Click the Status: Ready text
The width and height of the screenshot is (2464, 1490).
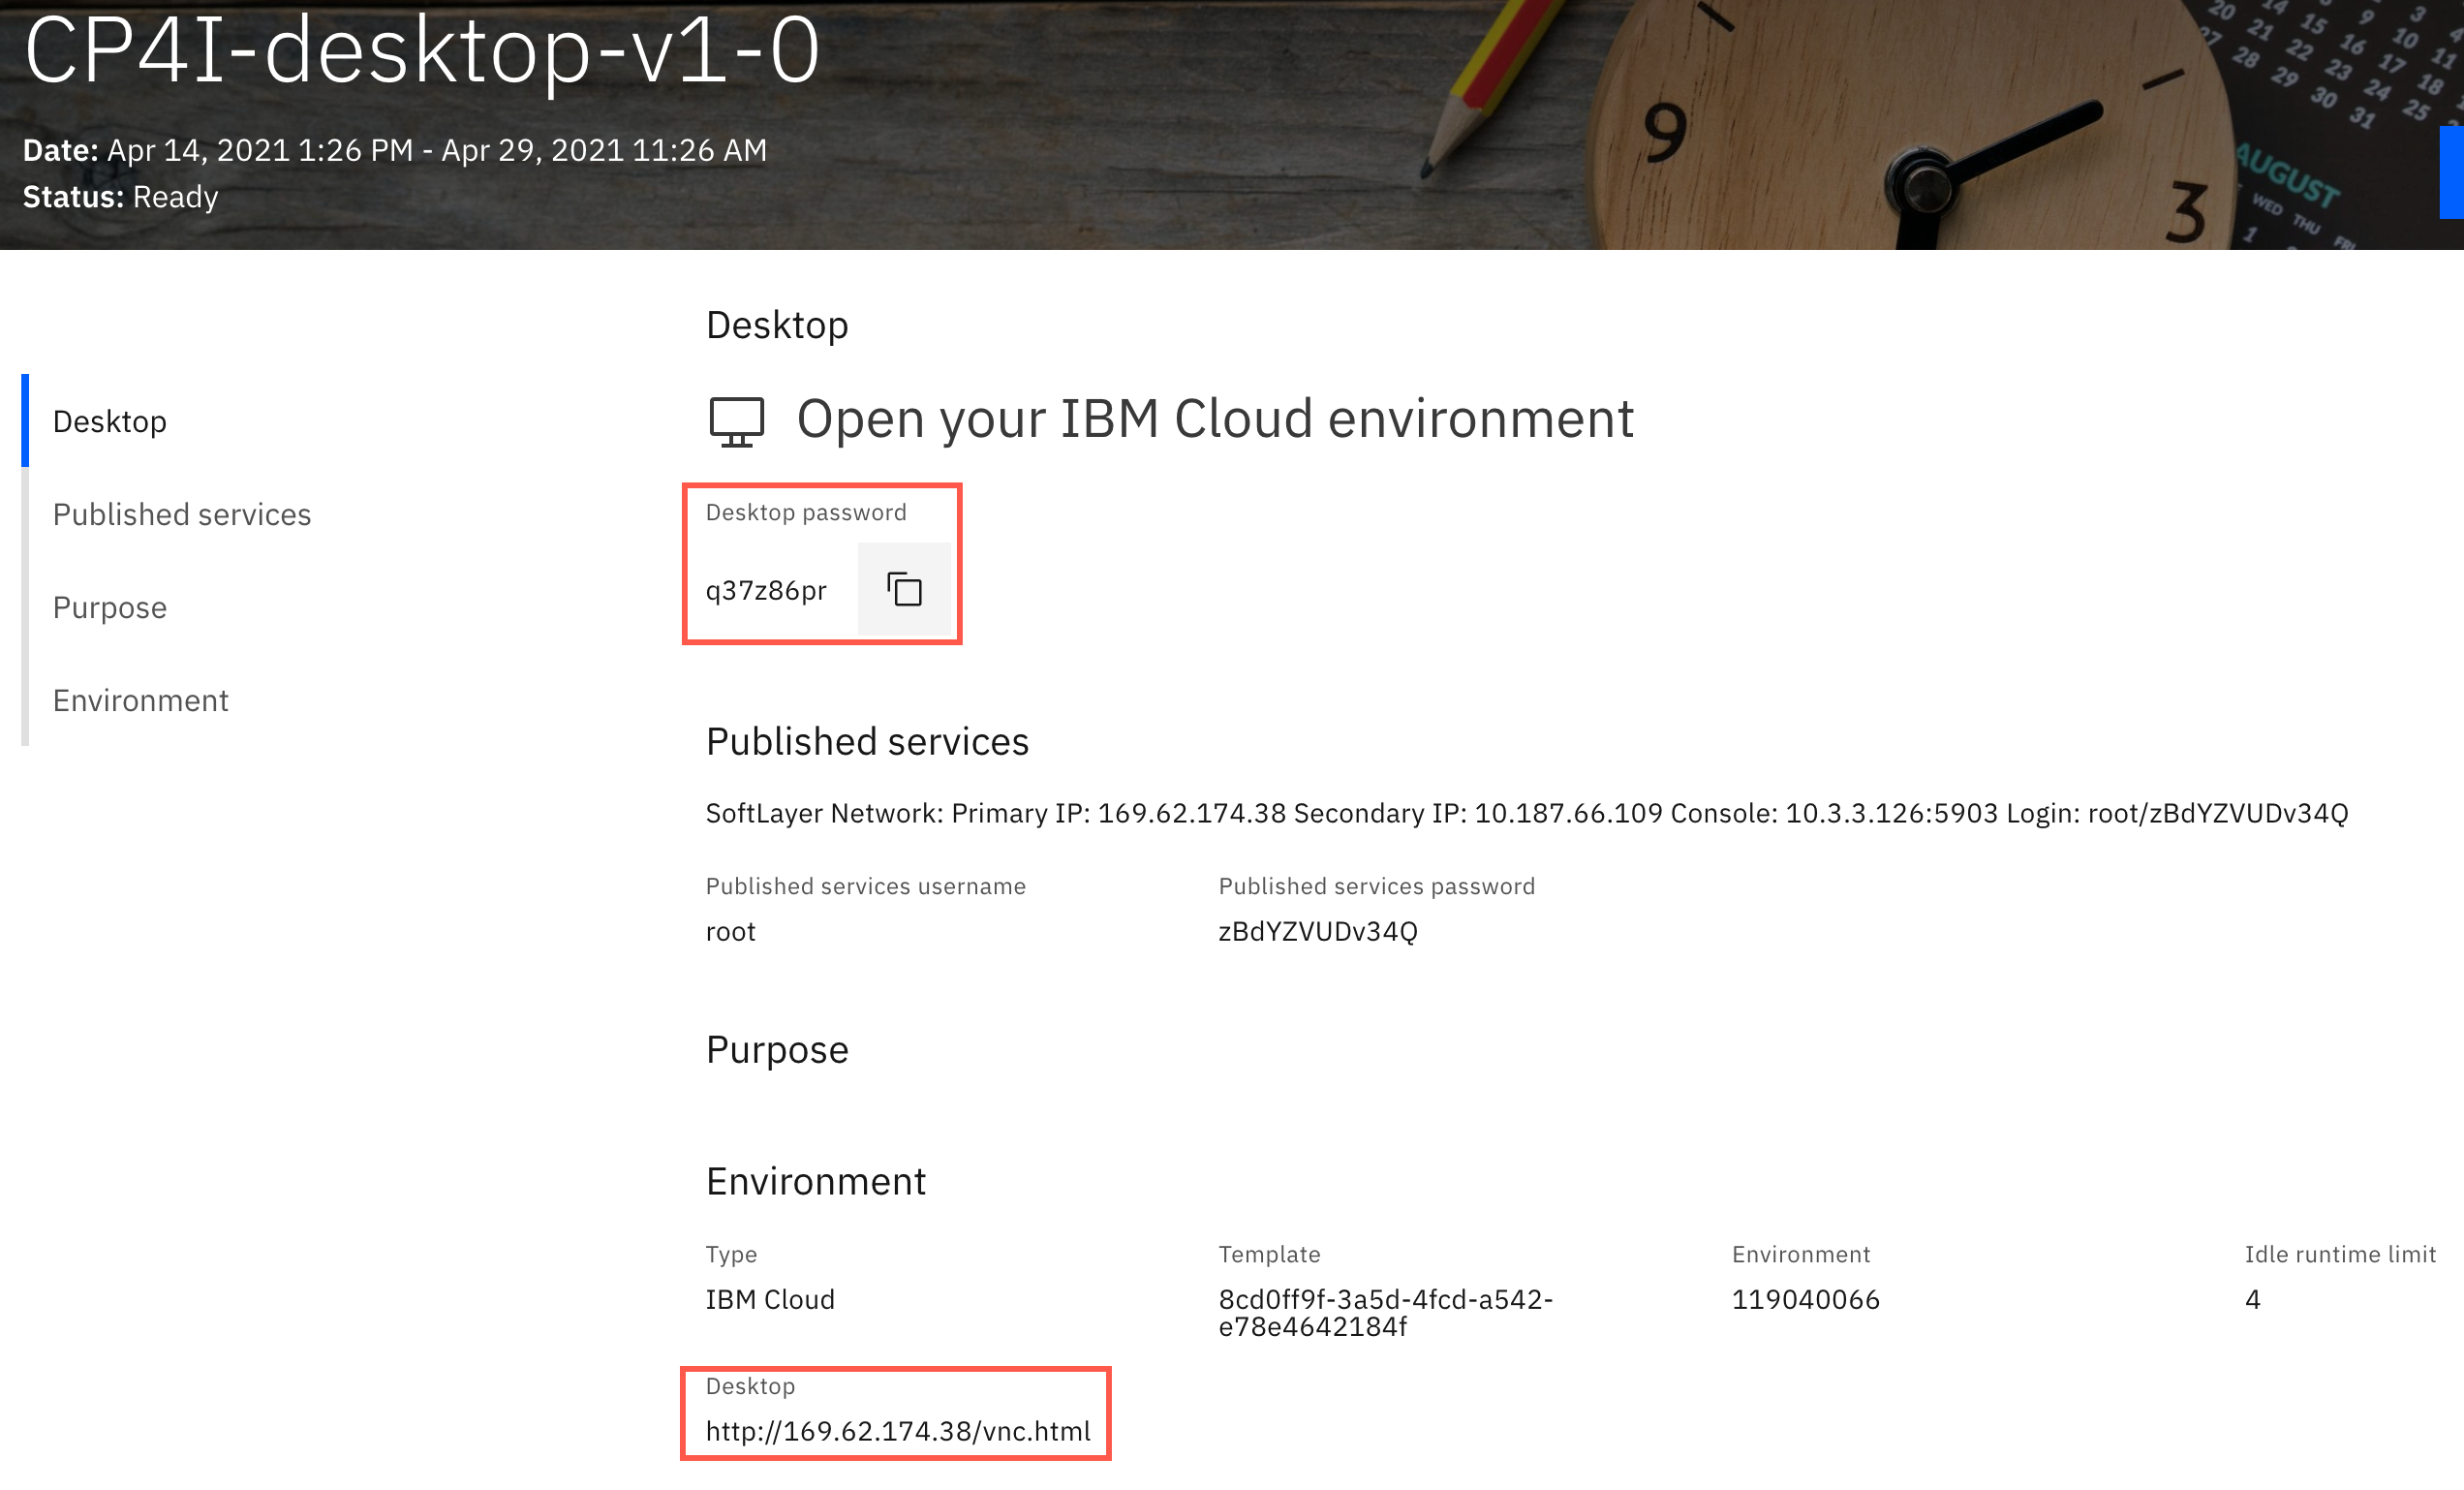[x=121, y=197]
